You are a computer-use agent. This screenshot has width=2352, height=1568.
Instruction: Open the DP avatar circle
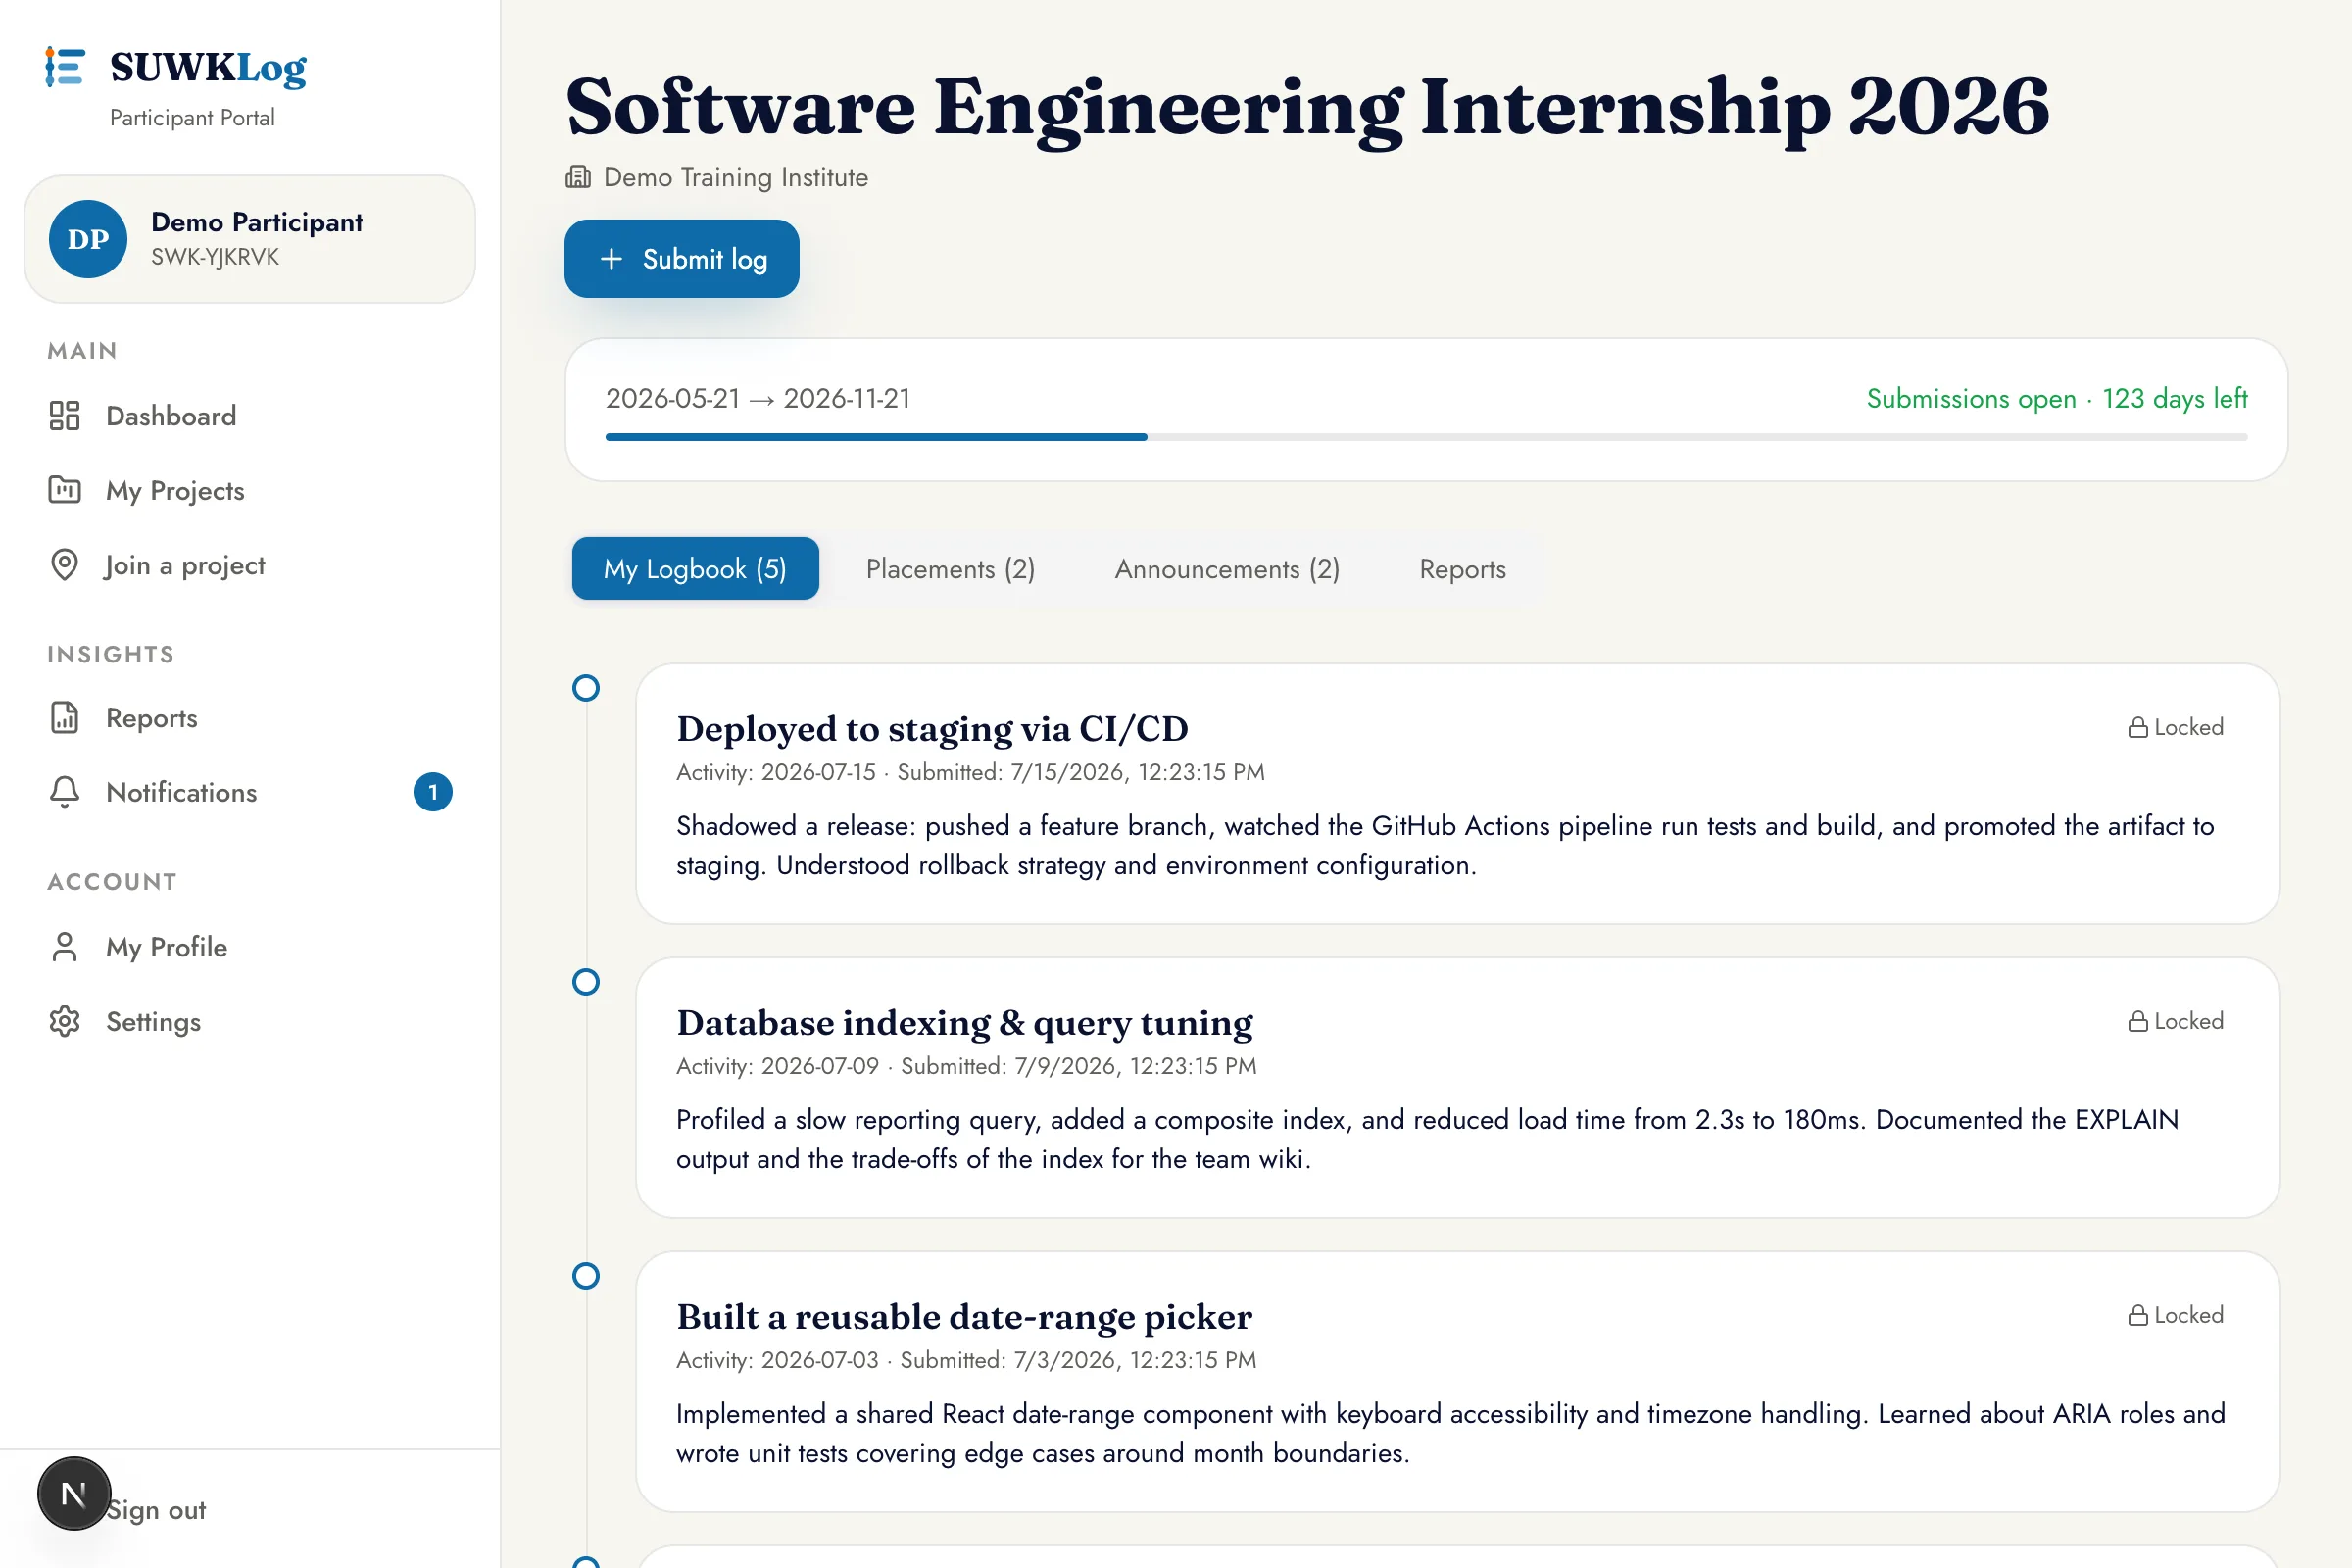[88, 239]
